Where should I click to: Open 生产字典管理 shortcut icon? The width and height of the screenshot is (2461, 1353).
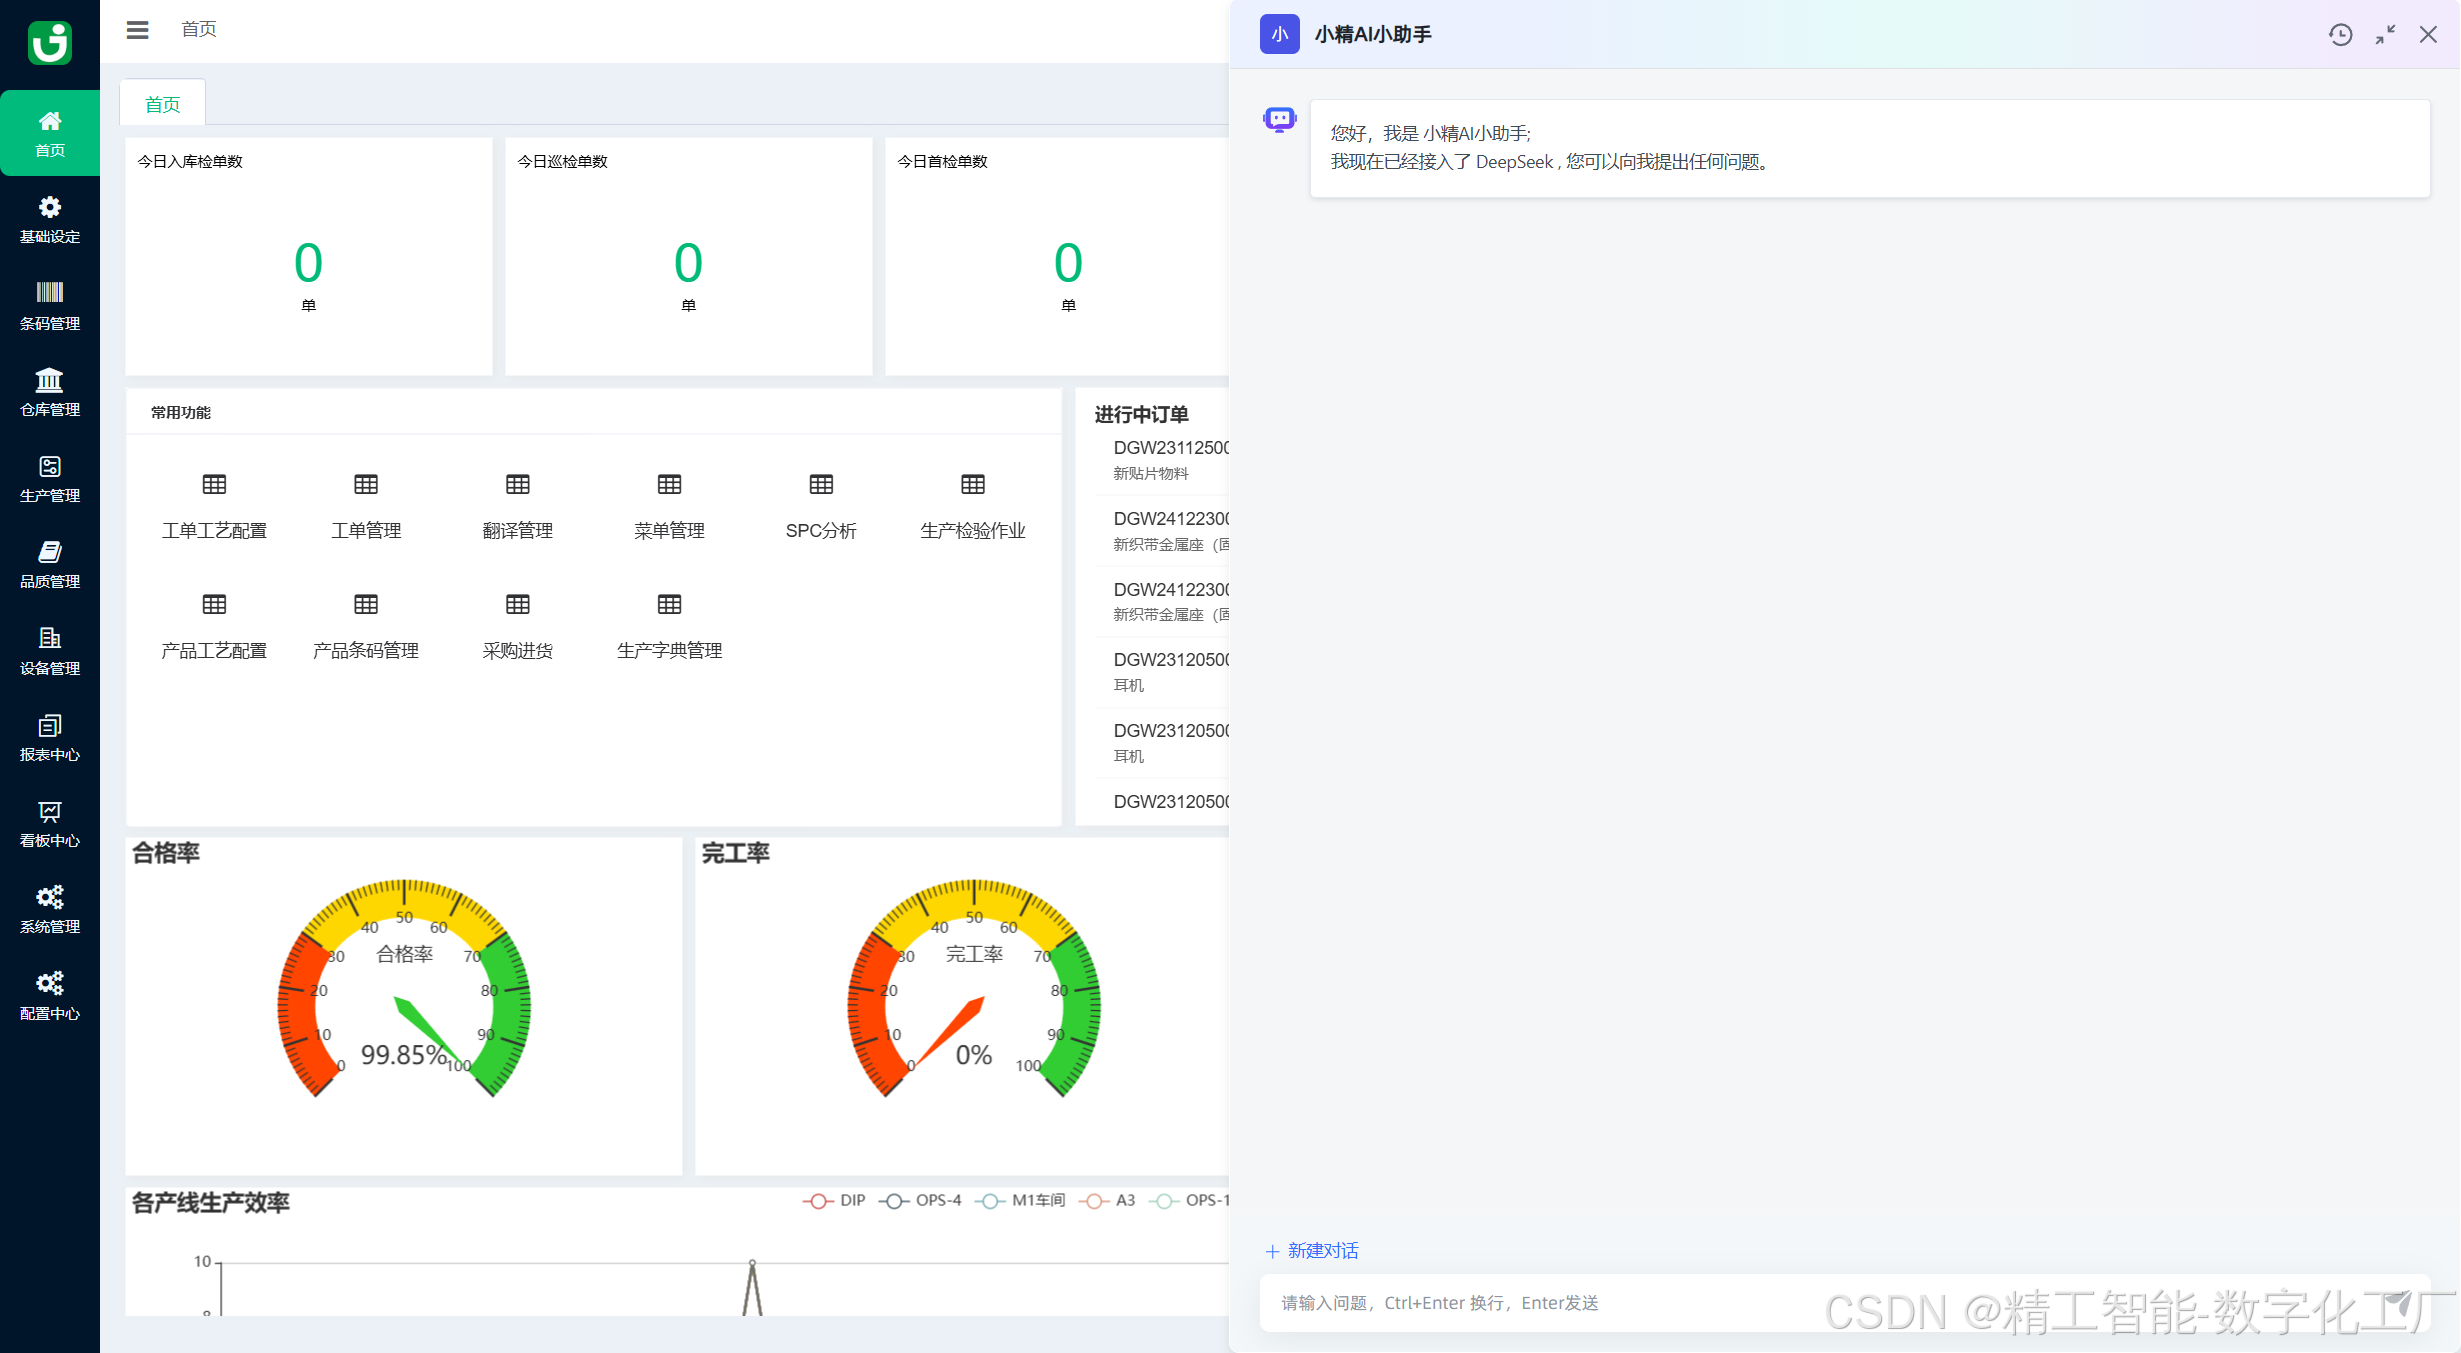669,605
